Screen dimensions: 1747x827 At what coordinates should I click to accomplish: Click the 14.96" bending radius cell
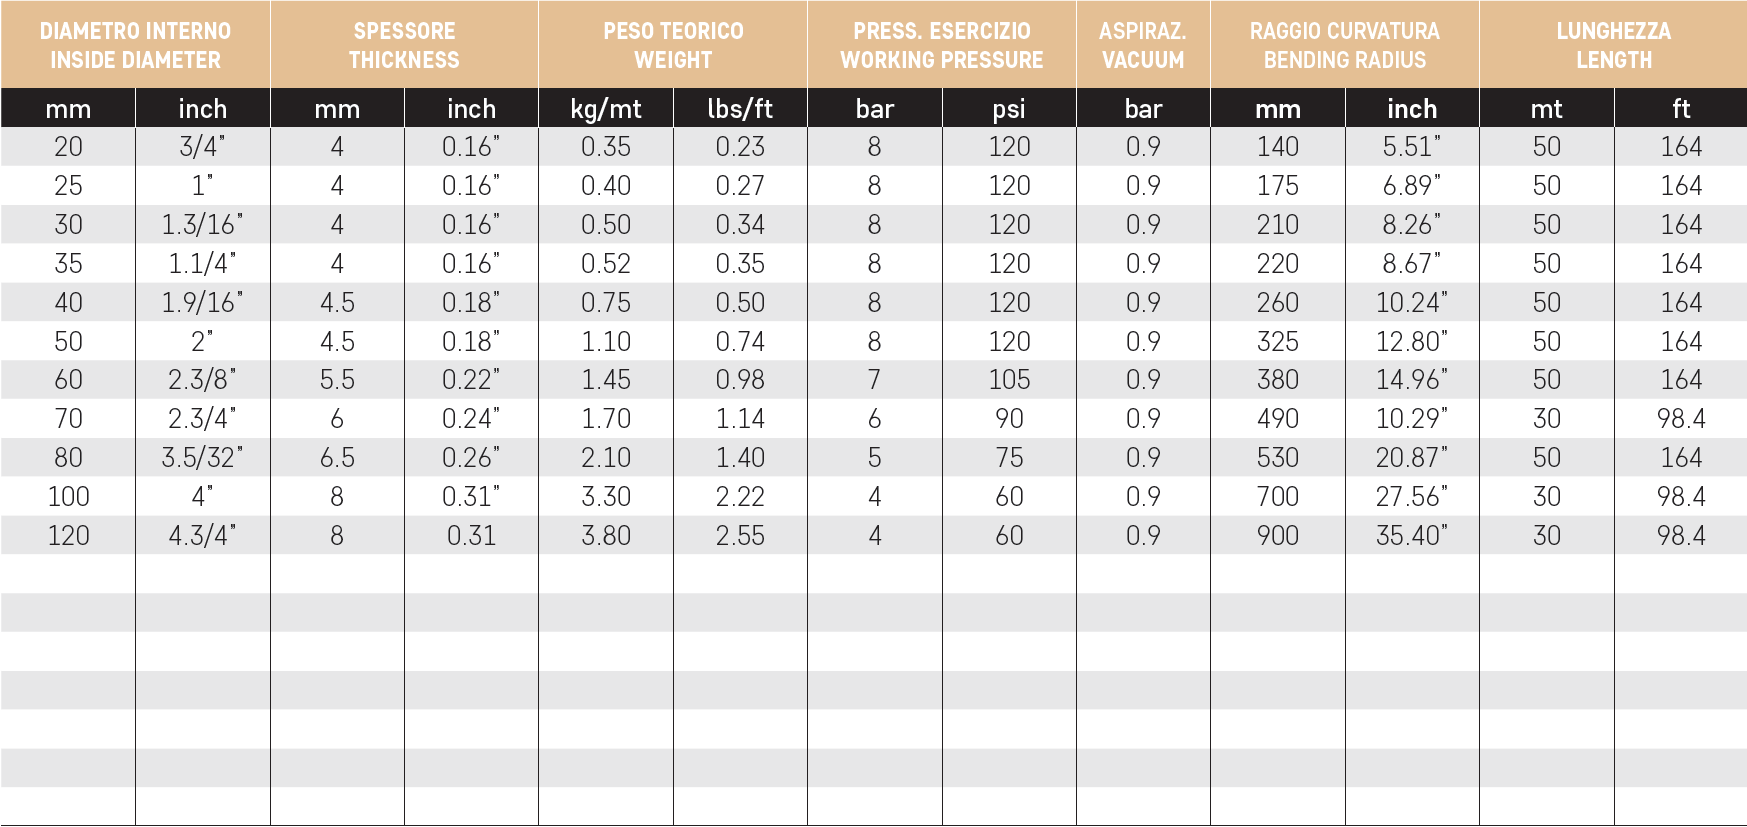[x=1412, y=380]
